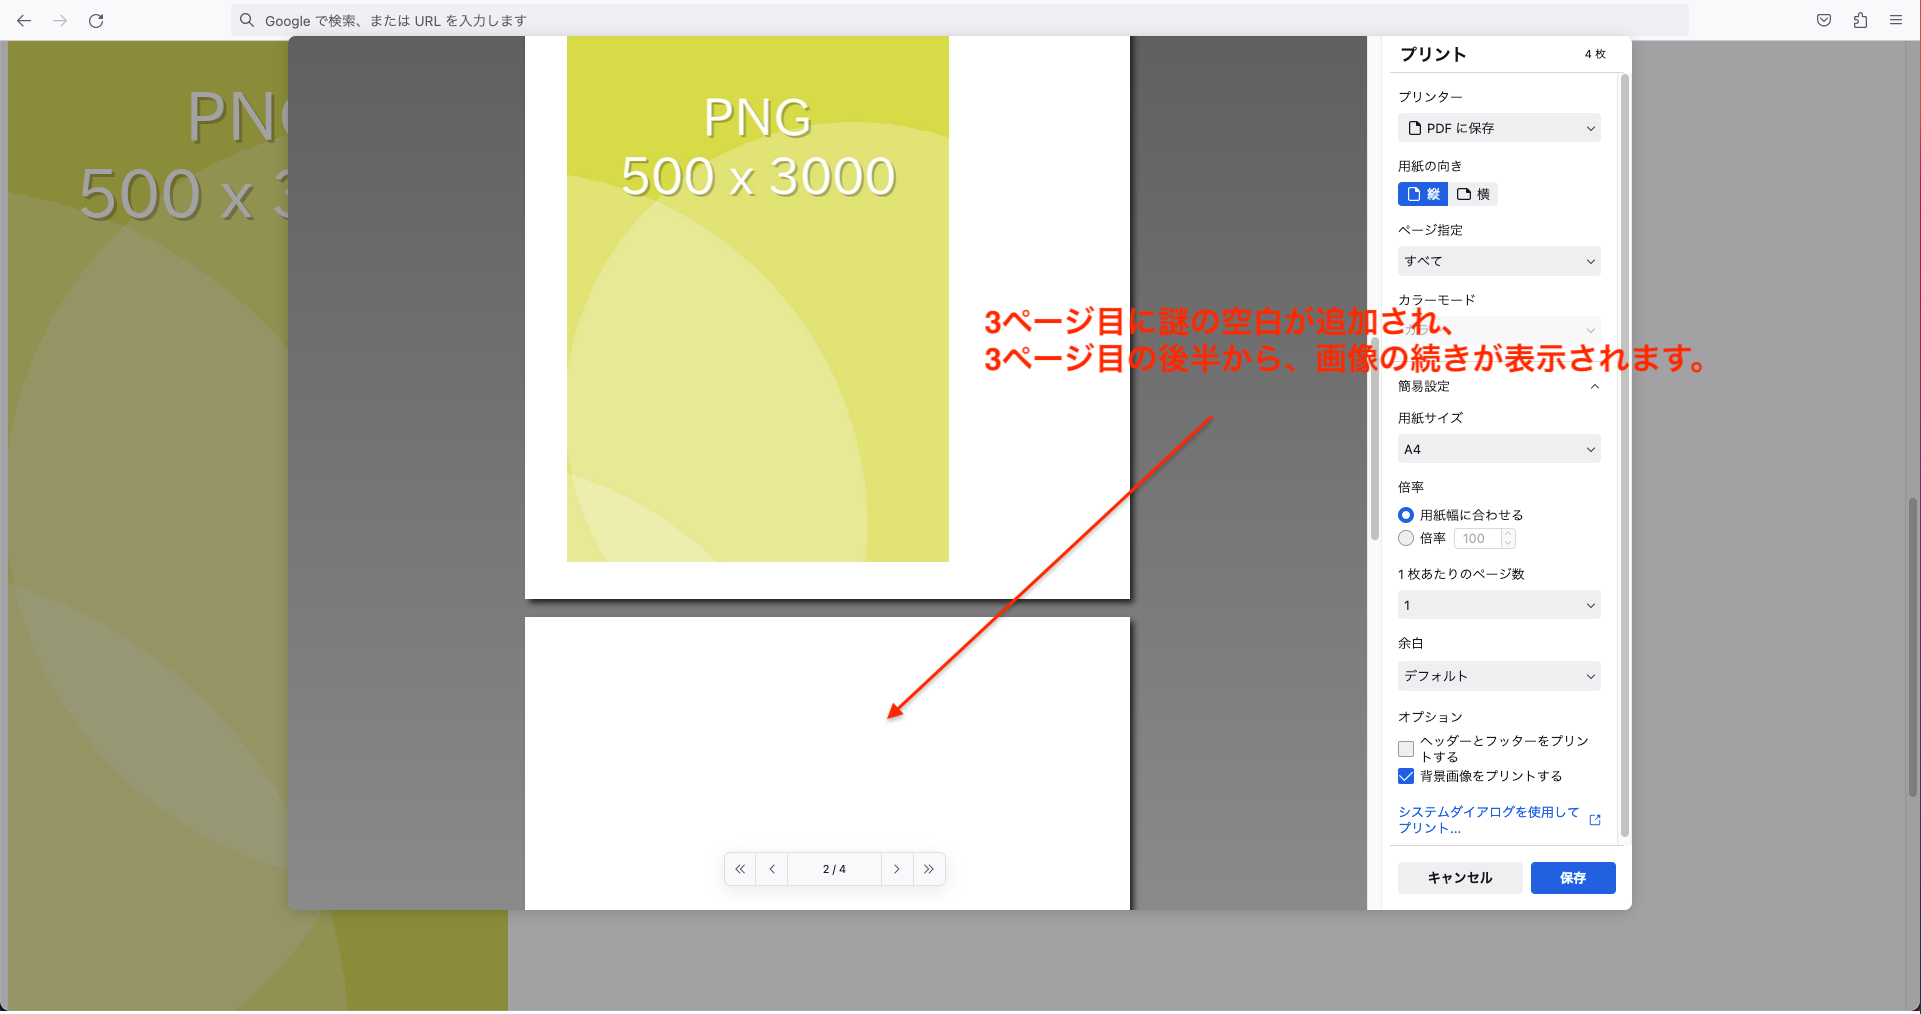
Task: Go to next preview page
Action: click(897, 869)
